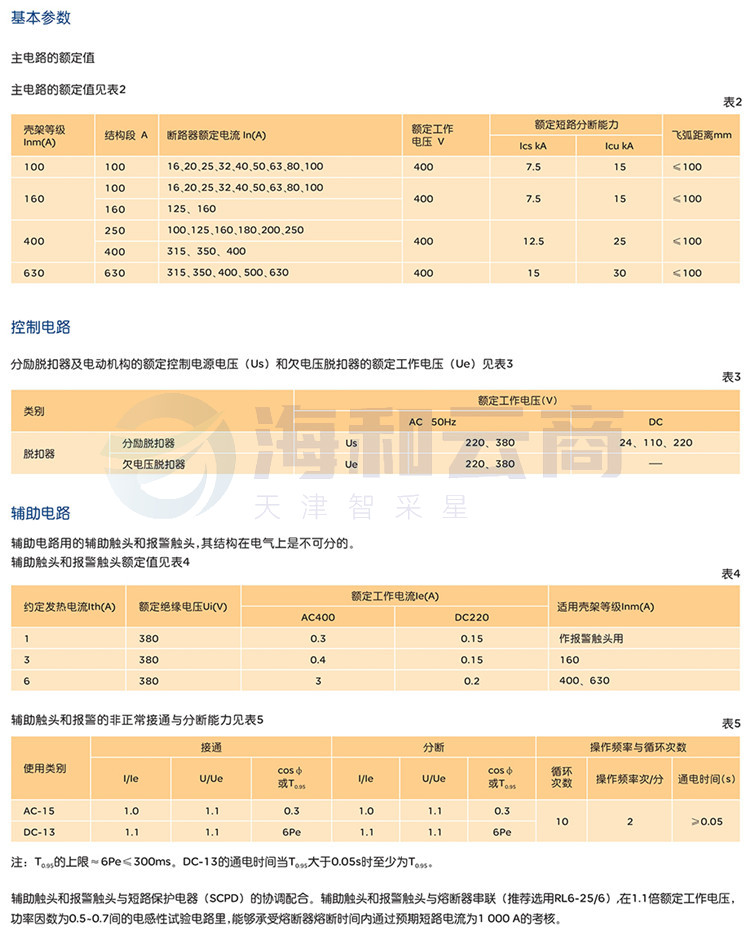Click the 表4 label

pyautogui.click(x=731, y=574)
